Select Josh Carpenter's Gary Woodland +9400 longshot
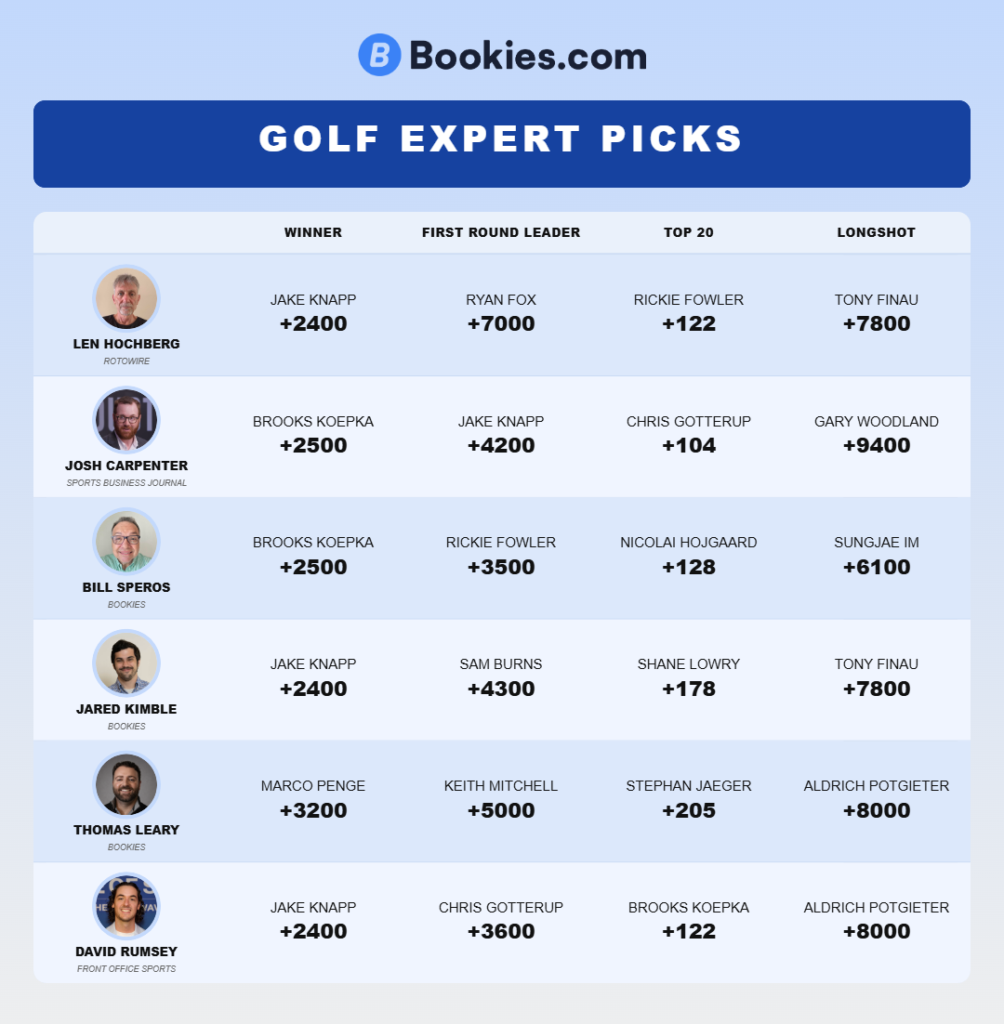 [x=876, y=434]
